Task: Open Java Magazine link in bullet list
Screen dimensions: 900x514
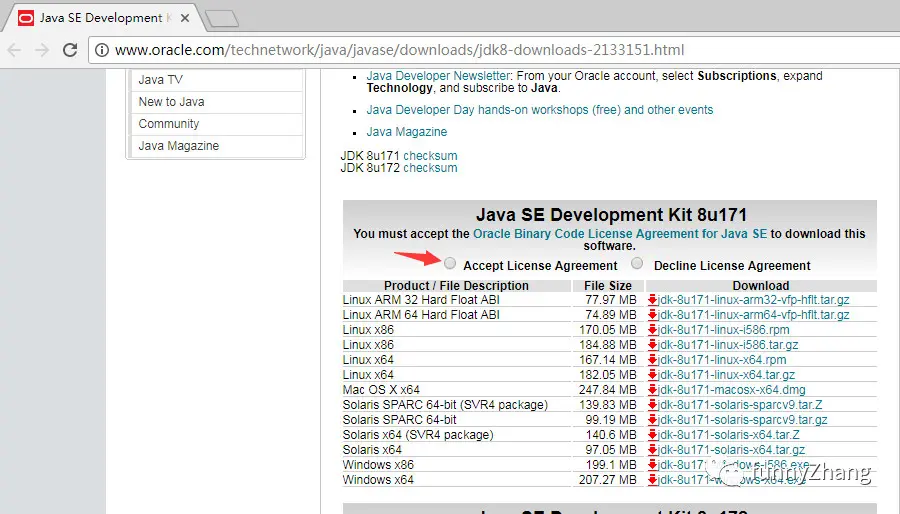Action: (x=406, y=132)
